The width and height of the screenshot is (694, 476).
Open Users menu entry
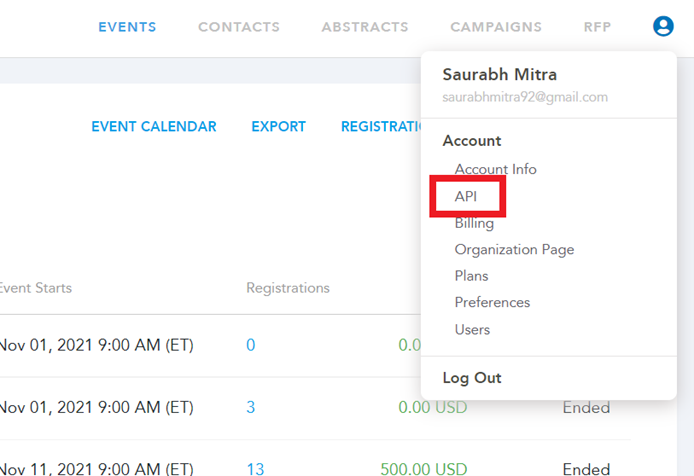click(x=472, y=329)
